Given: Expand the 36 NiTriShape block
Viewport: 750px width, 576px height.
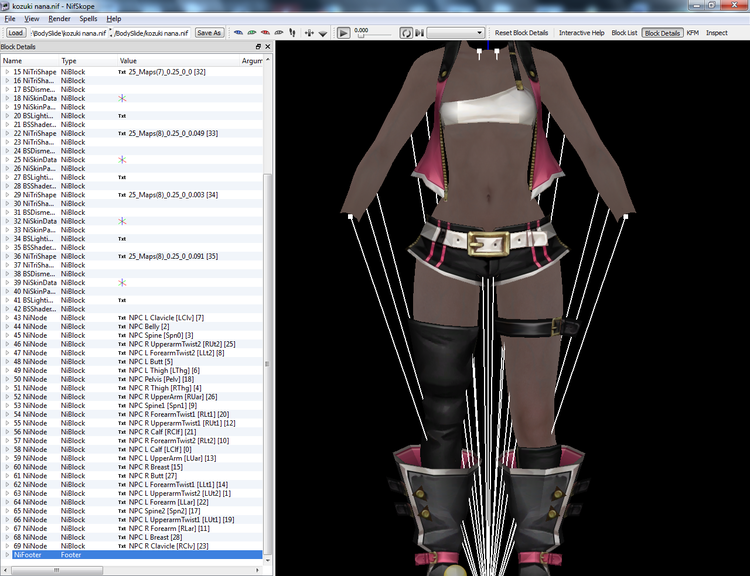Looking at the screenshot, I should click(x=7, y=256).
